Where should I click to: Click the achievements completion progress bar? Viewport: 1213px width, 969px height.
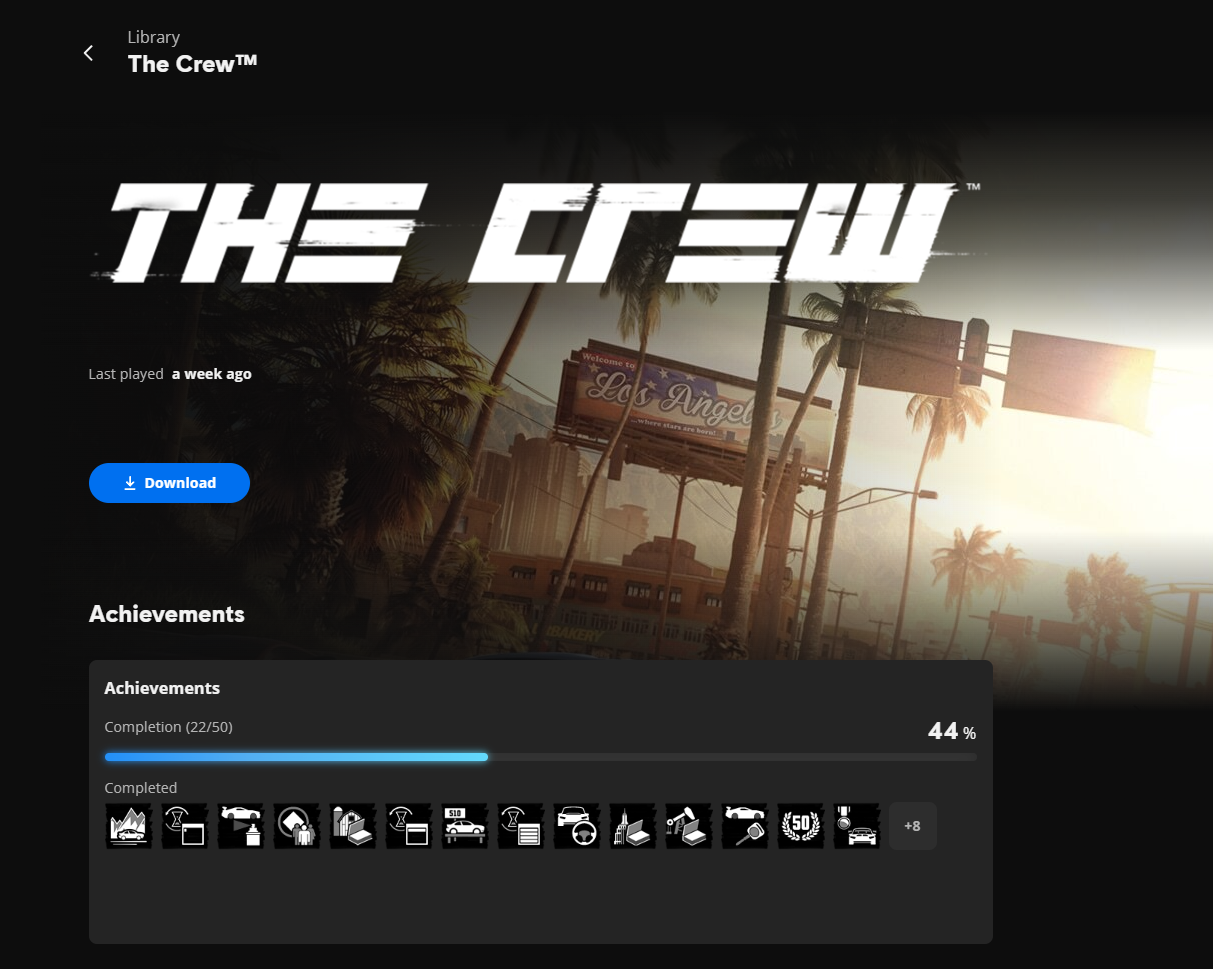[x=540, y=757]
